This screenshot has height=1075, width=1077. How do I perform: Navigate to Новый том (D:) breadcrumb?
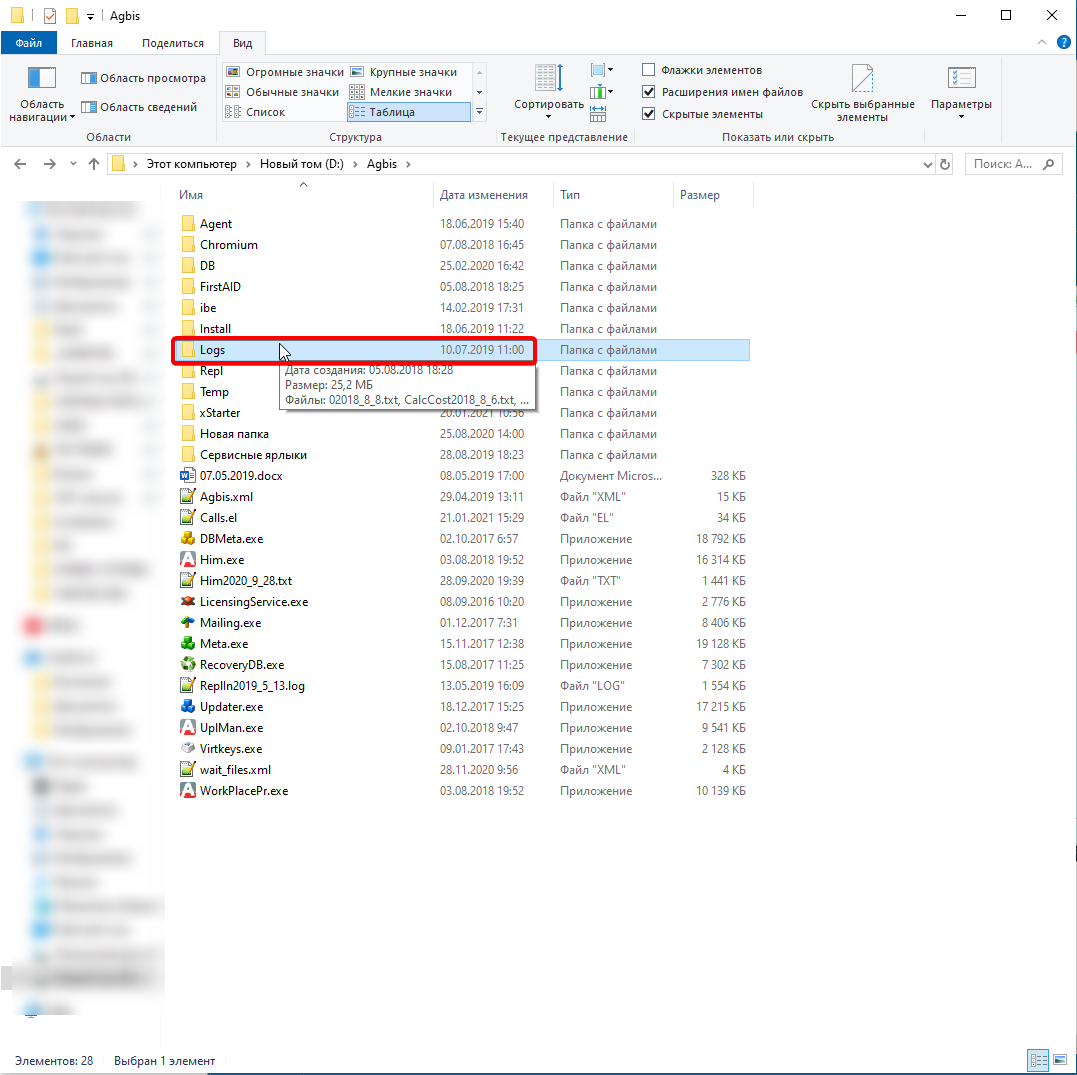point(302,164)
